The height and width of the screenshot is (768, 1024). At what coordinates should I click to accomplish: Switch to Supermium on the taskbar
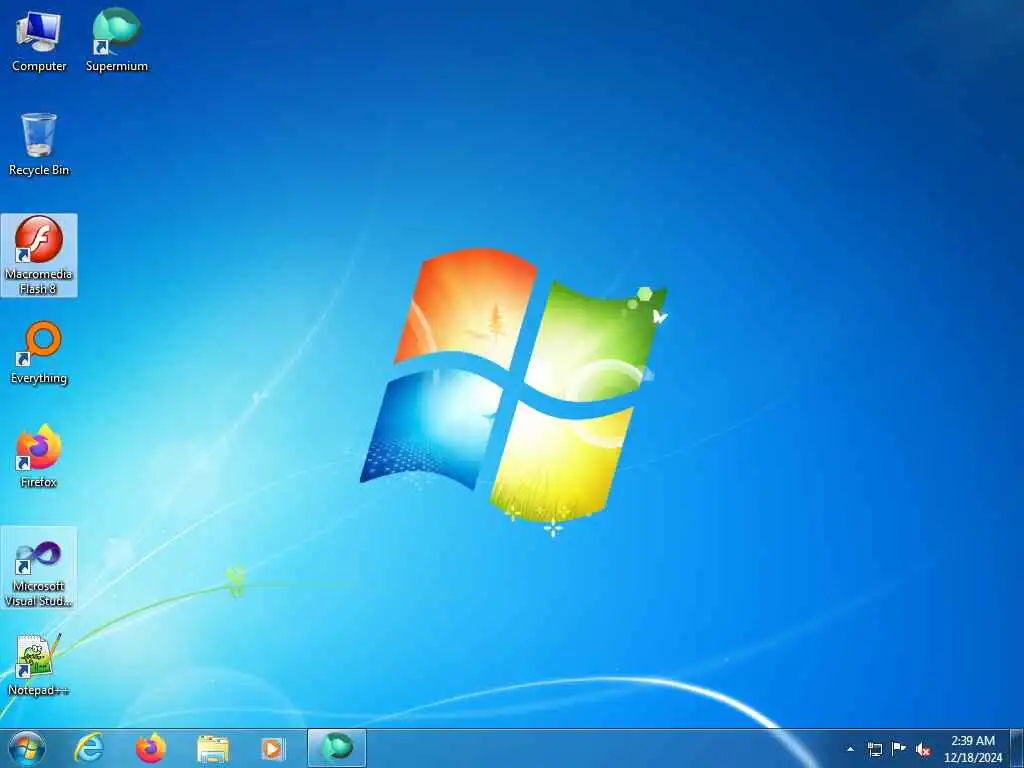[337, 748]
